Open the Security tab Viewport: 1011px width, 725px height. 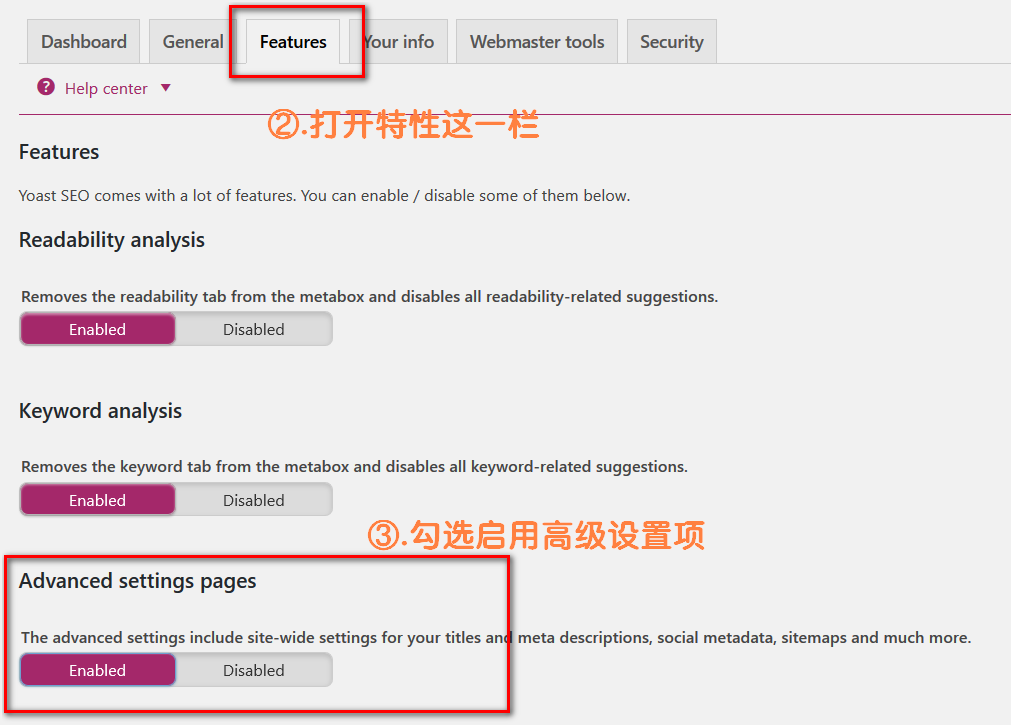tap(672, 42)
